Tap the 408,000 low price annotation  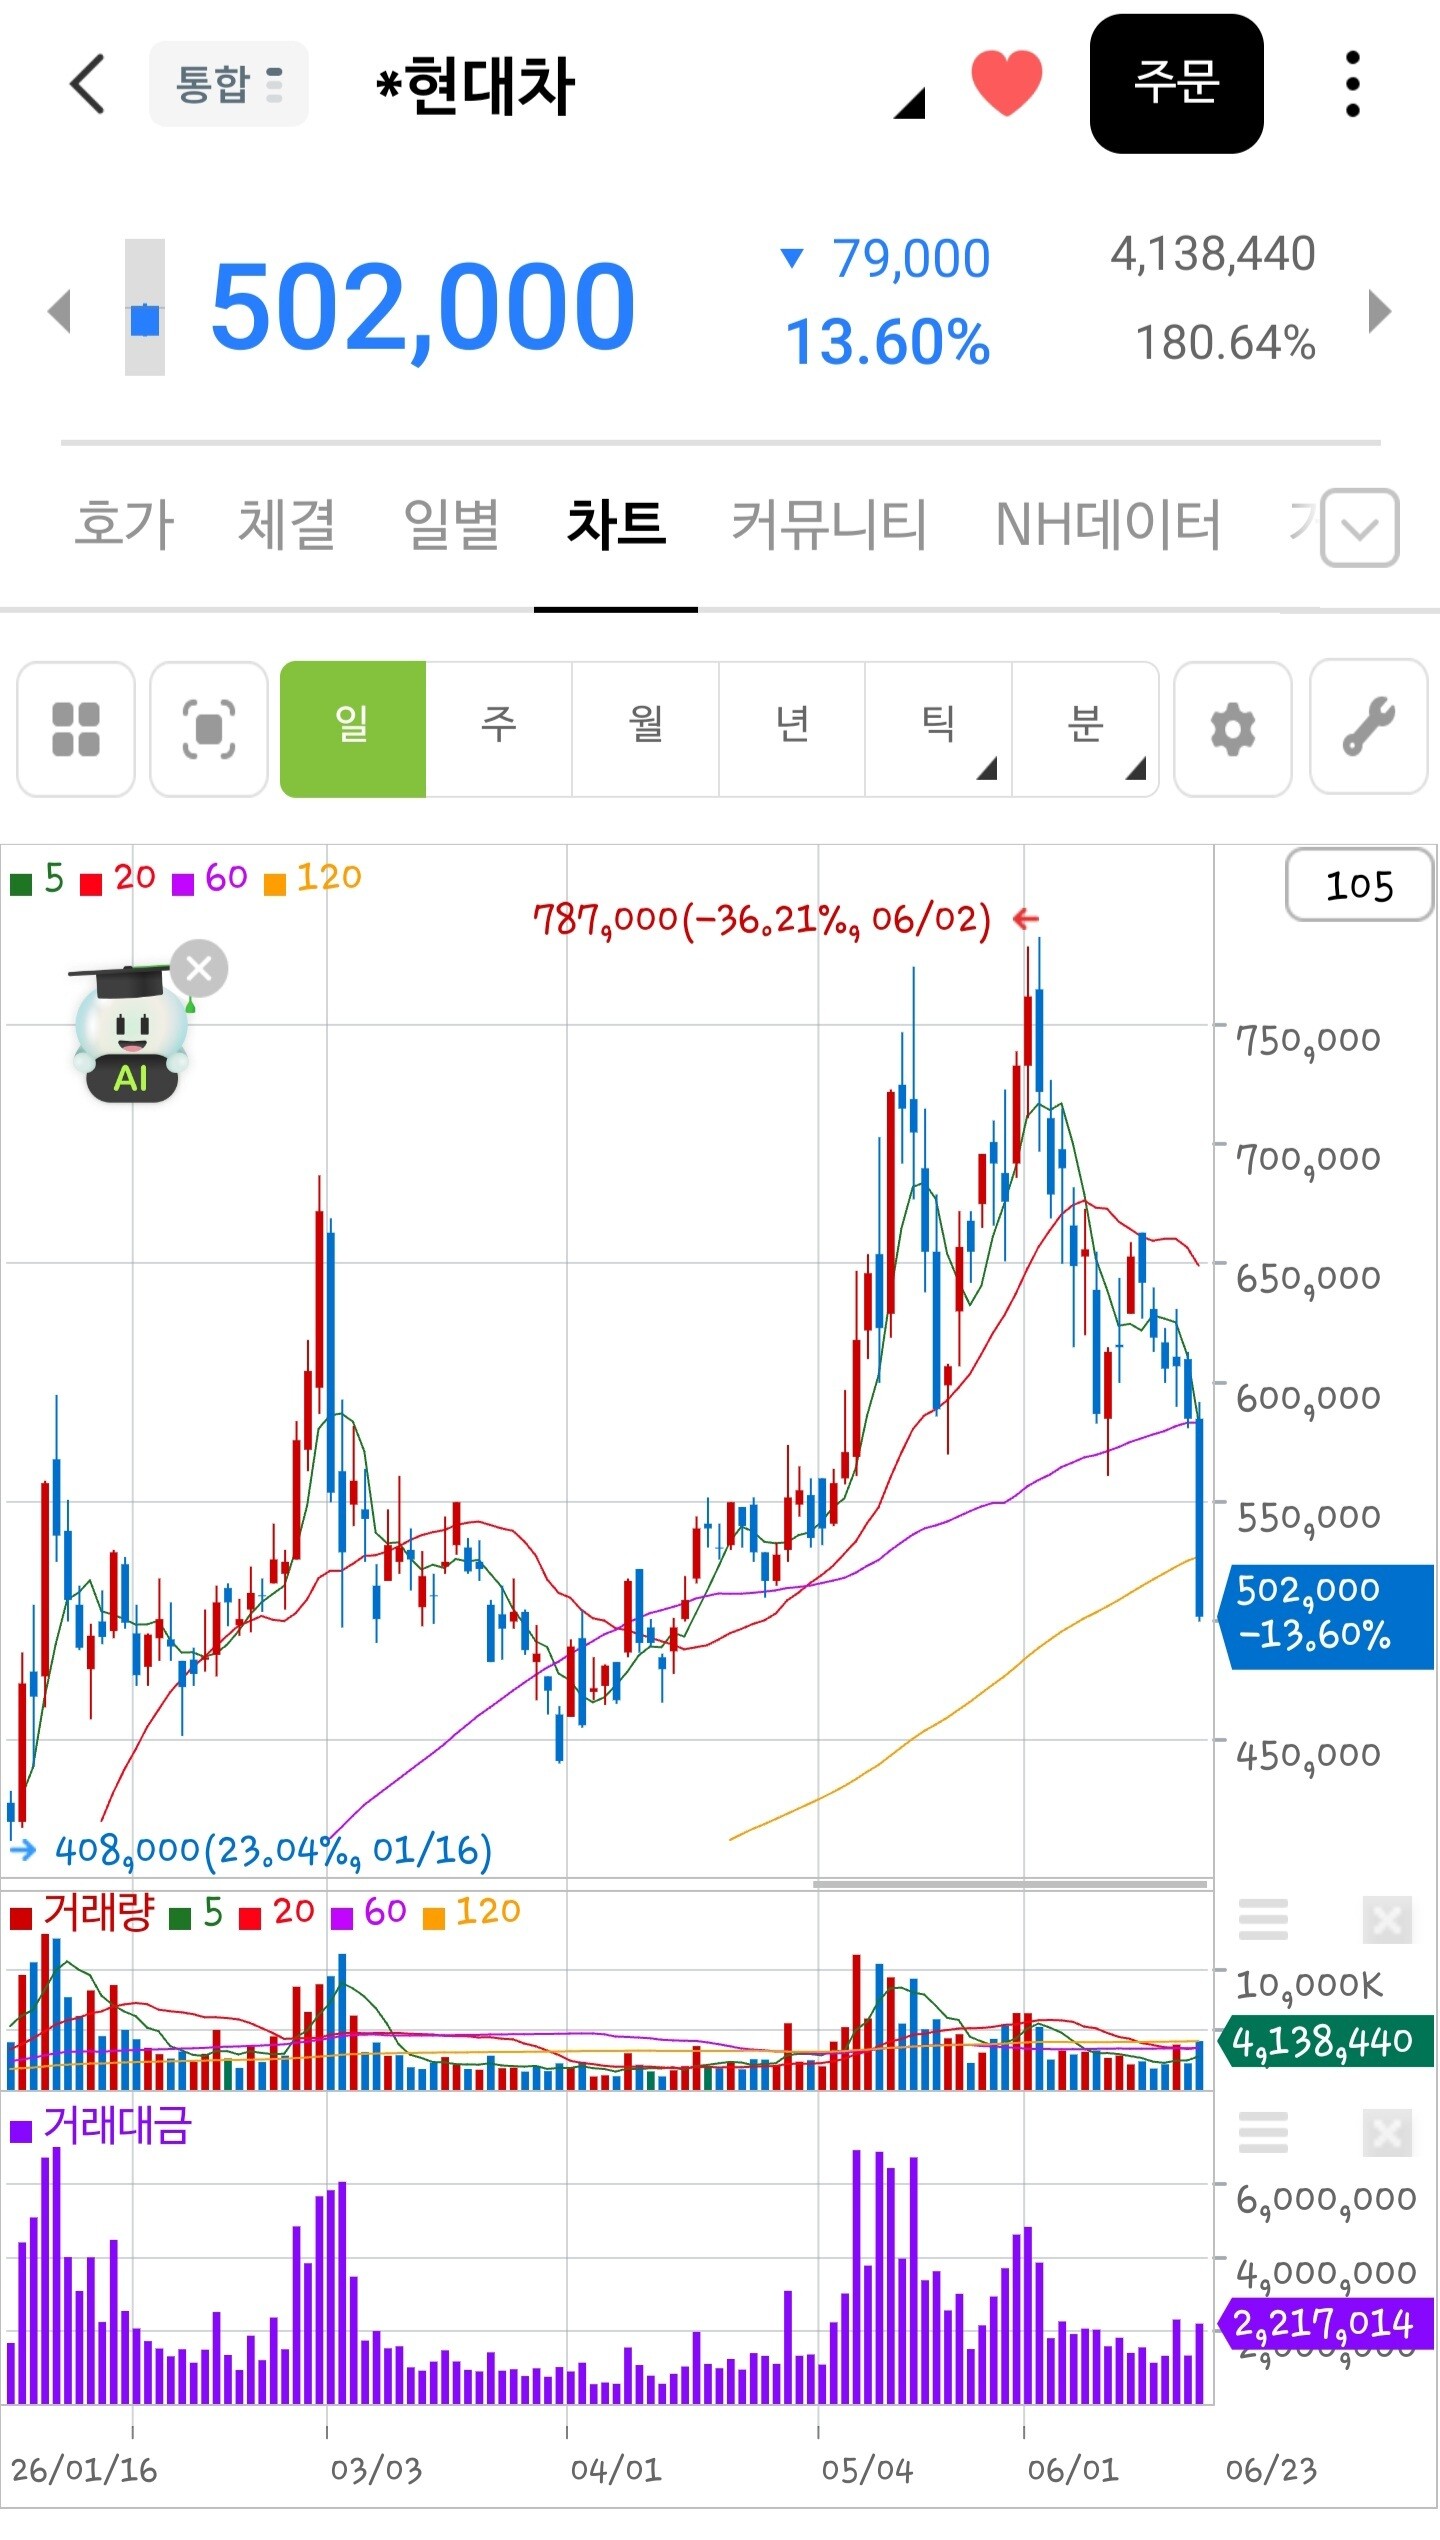click(x=273, y=1851)
